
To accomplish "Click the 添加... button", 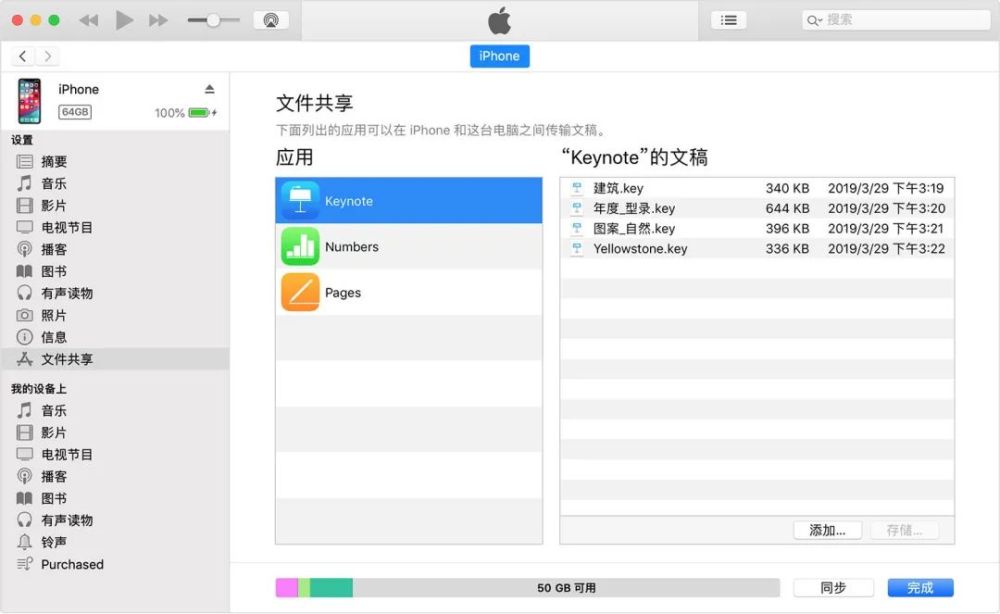I will 827,530.
